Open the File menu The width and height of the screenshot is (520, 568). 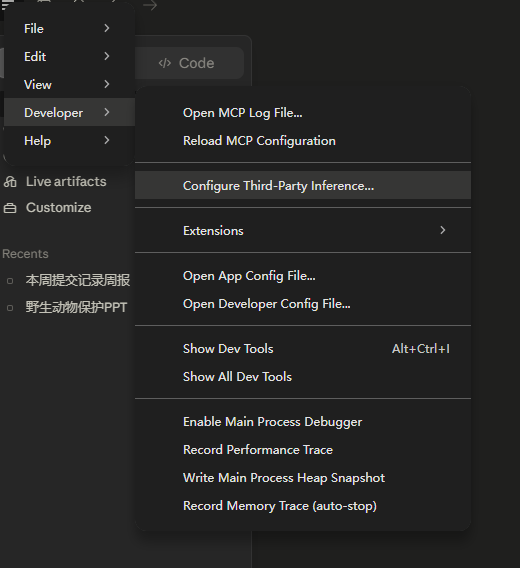coord(69,29)
